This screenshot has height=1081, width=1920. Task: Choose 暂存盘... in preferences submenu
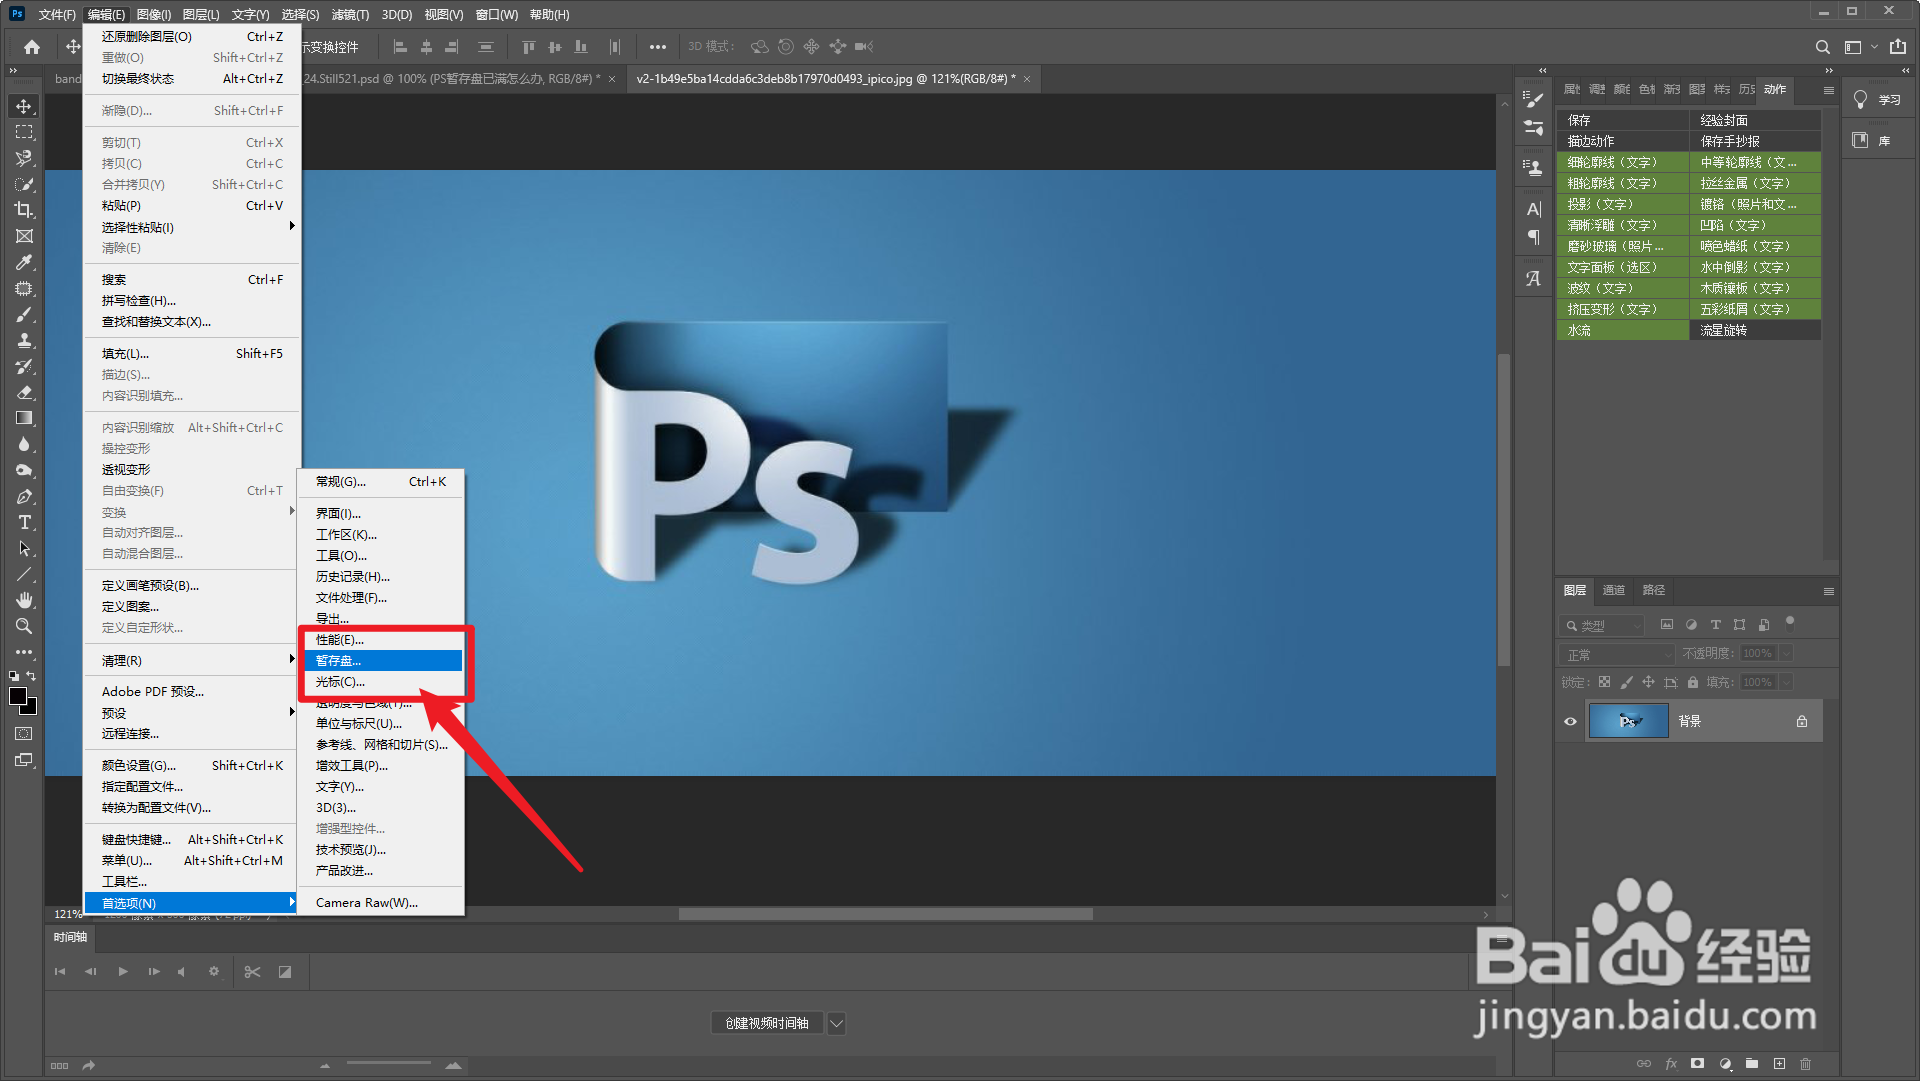(x=383, y=660)
